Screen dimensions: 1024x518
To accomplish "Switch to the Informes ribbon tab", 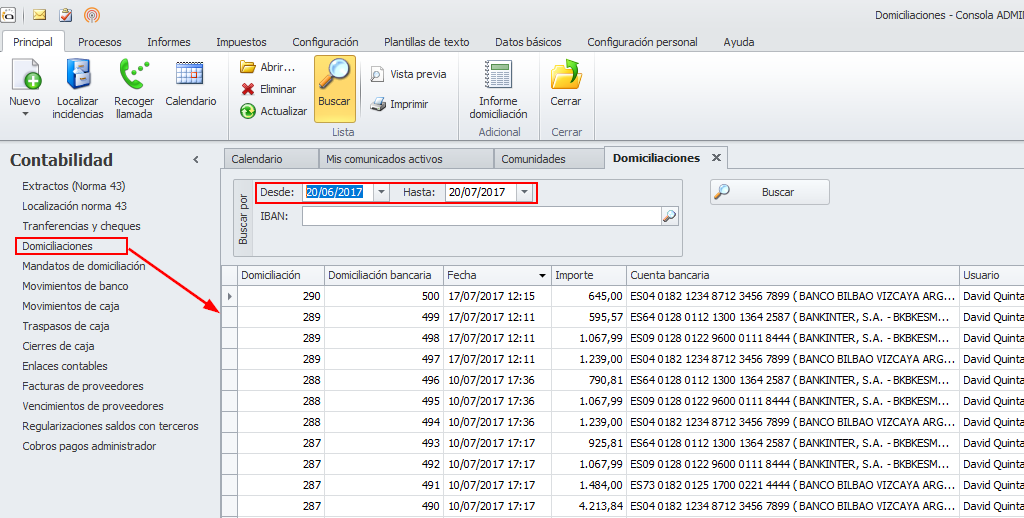I will [168, 42].
